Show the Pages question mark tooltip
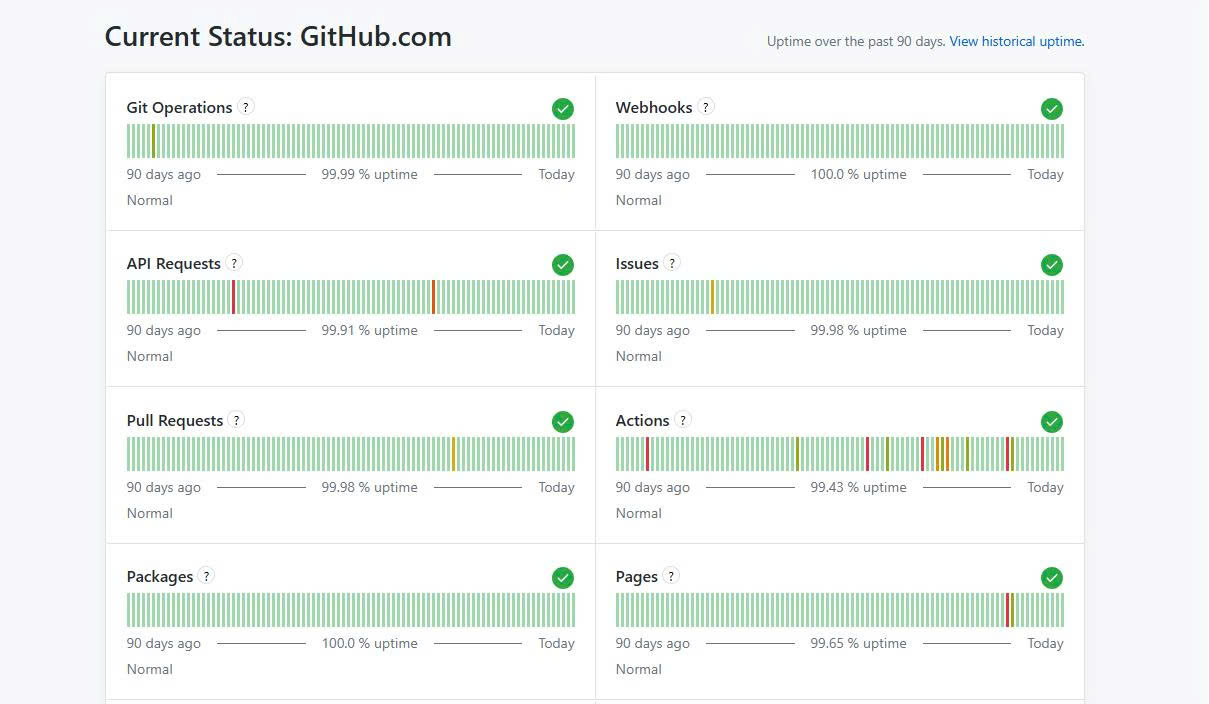1209x704 pixels. point(671,576)
